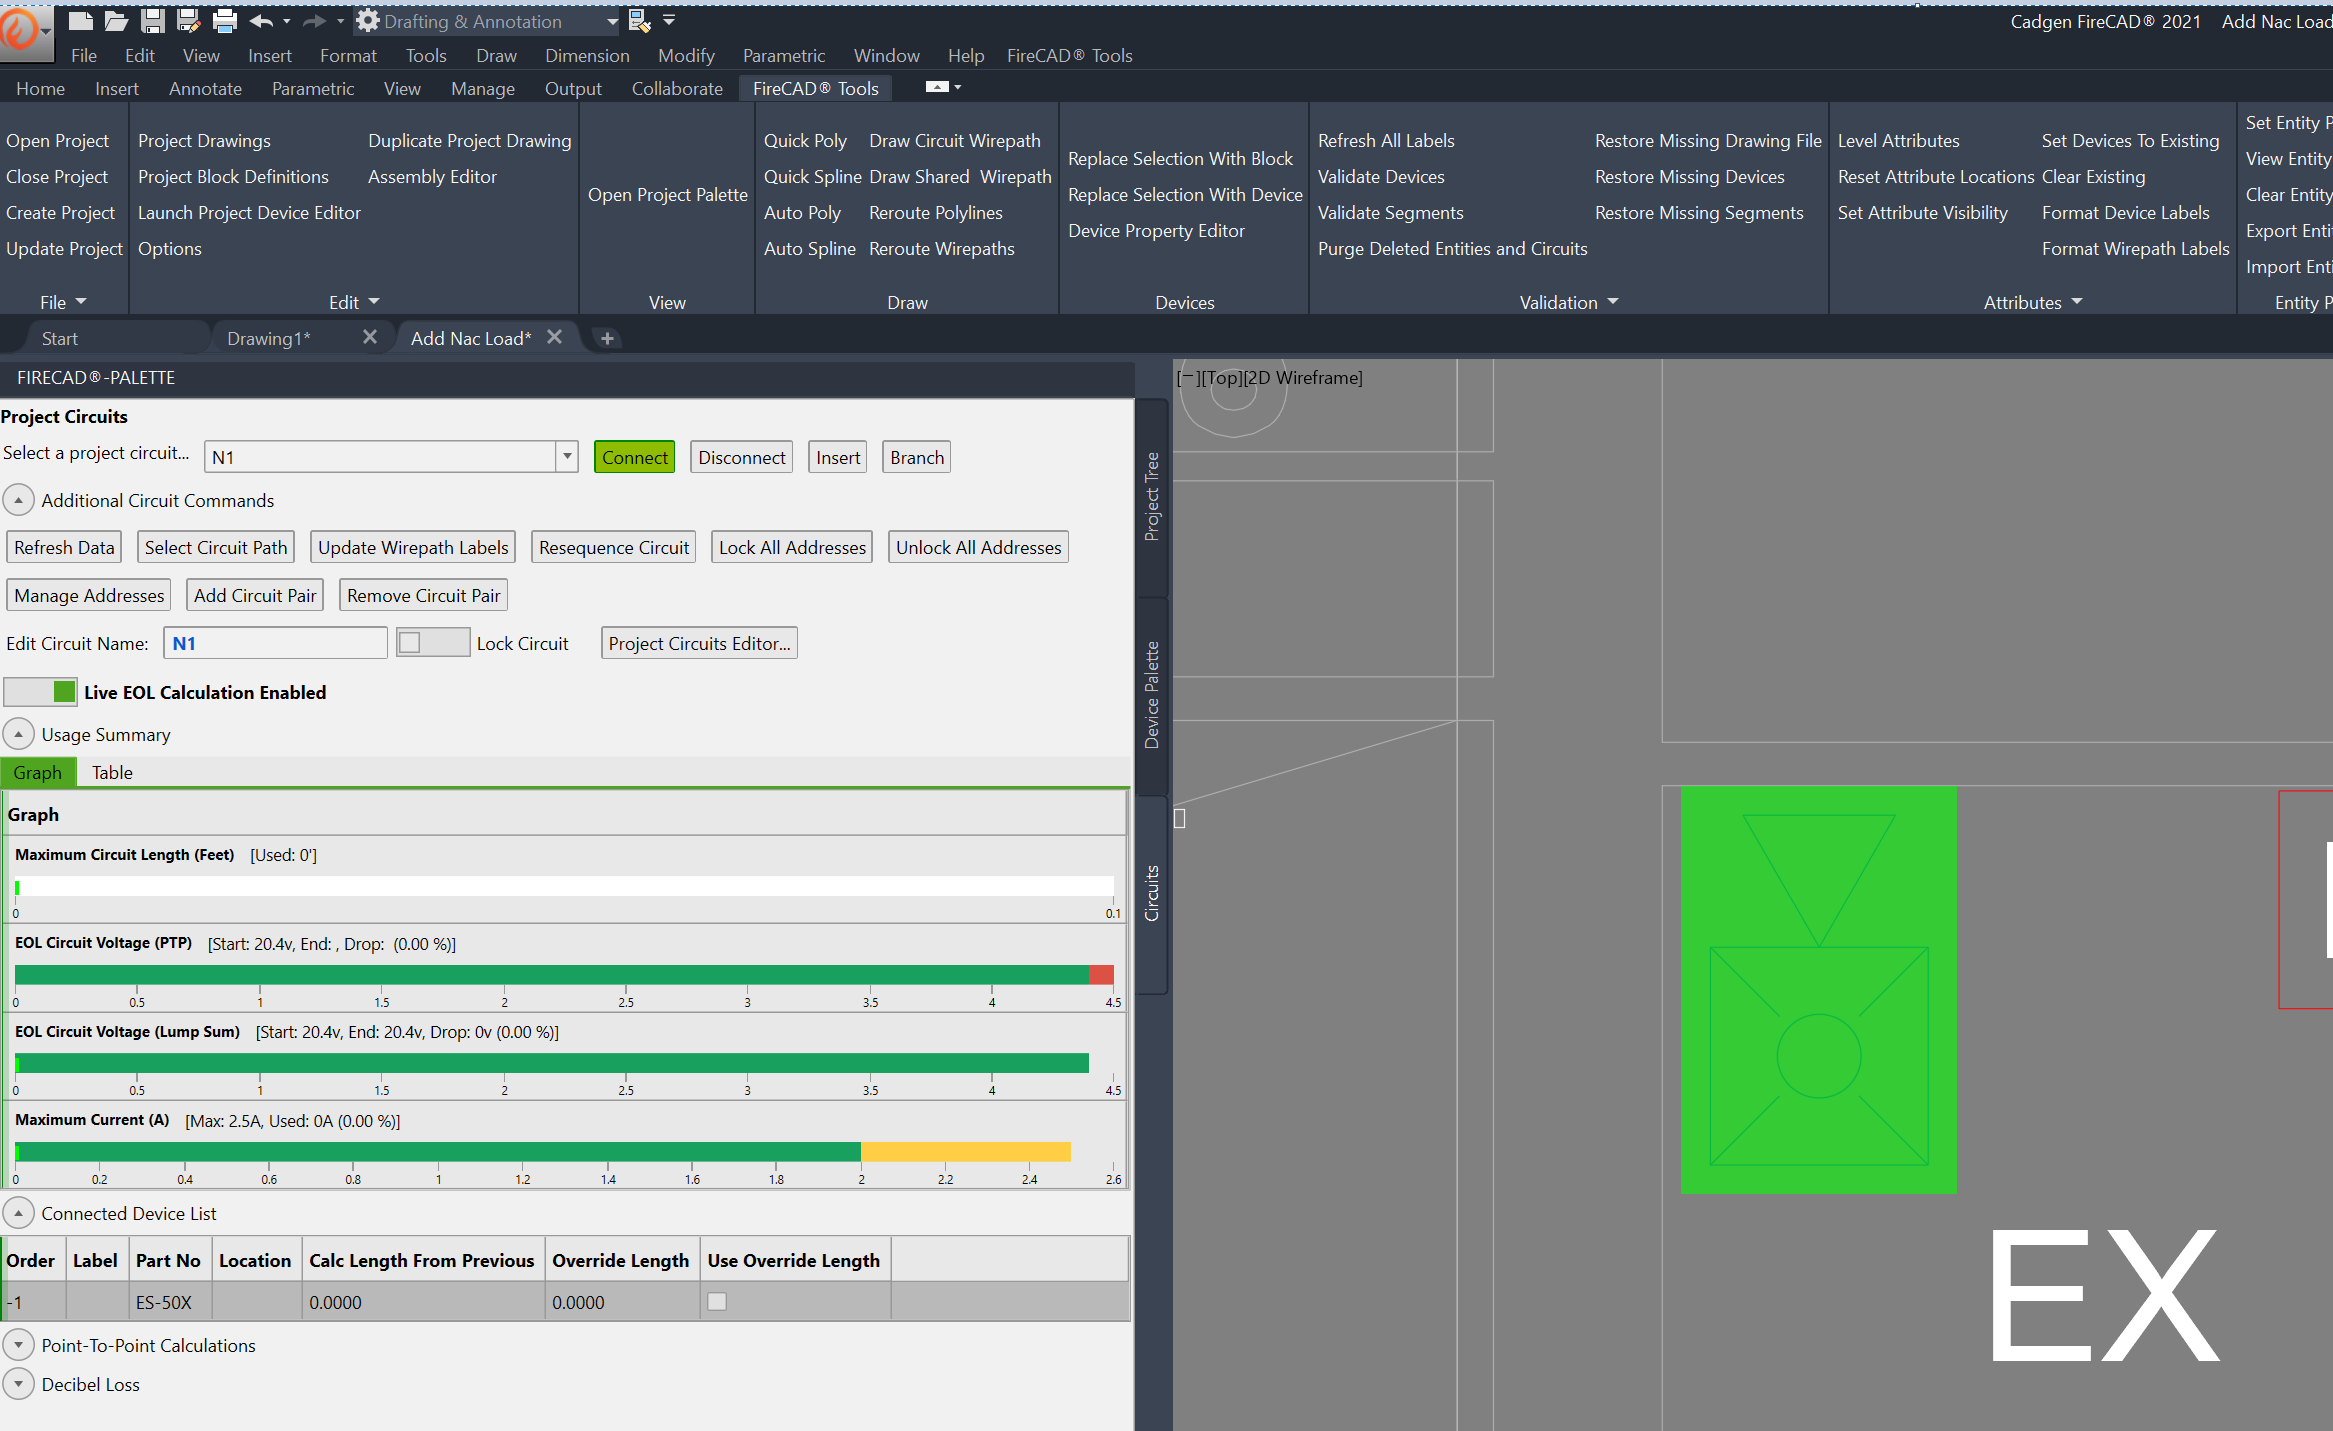
Task: Click the workspace gear icon
Action: pos(368,20)
